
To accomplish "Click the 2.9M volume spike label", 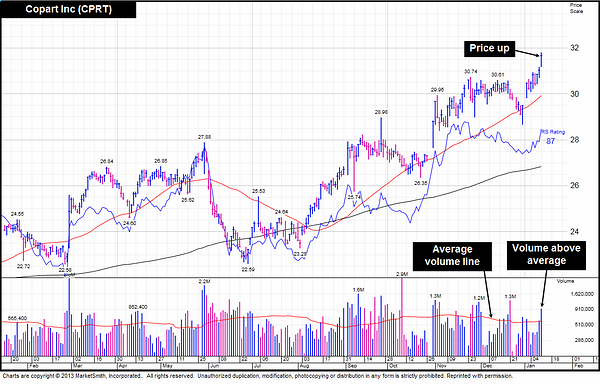I will coord(402,274).
